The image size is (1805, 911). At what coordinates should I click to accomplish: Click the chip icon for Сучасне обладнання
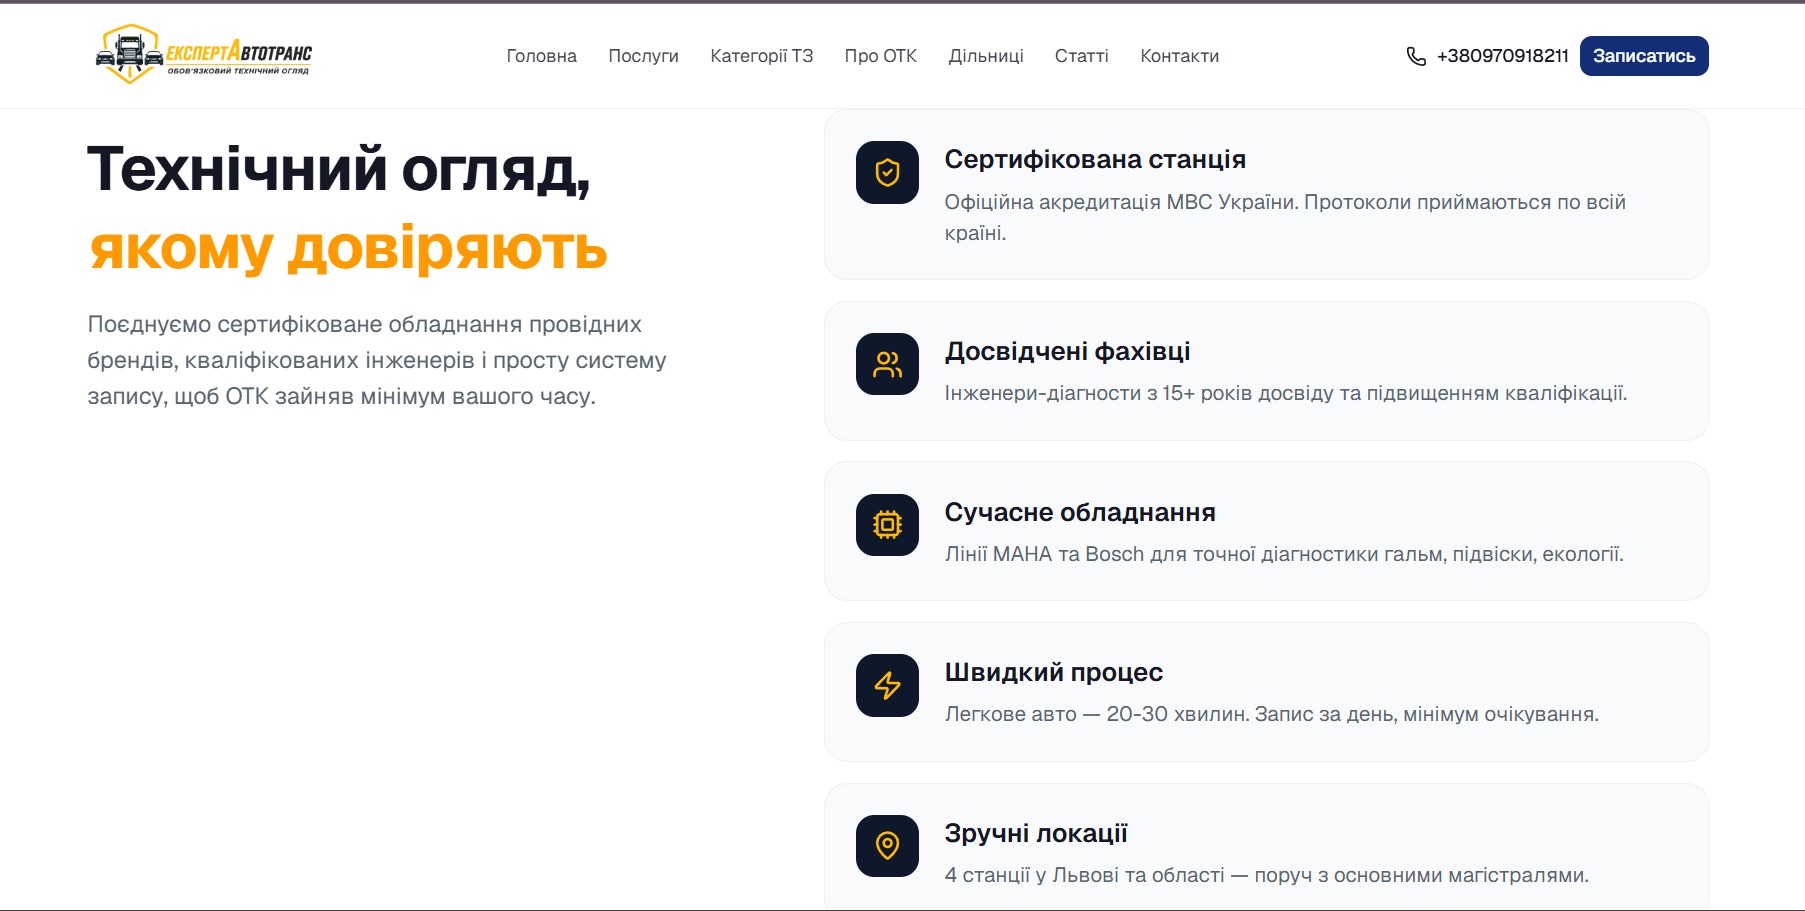[887, 525]
